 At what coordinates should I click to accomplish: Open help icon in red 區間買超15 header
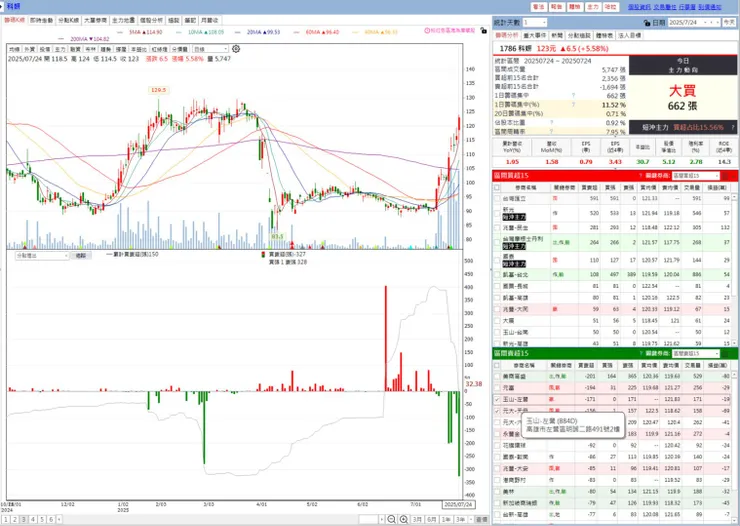(640, 175)
